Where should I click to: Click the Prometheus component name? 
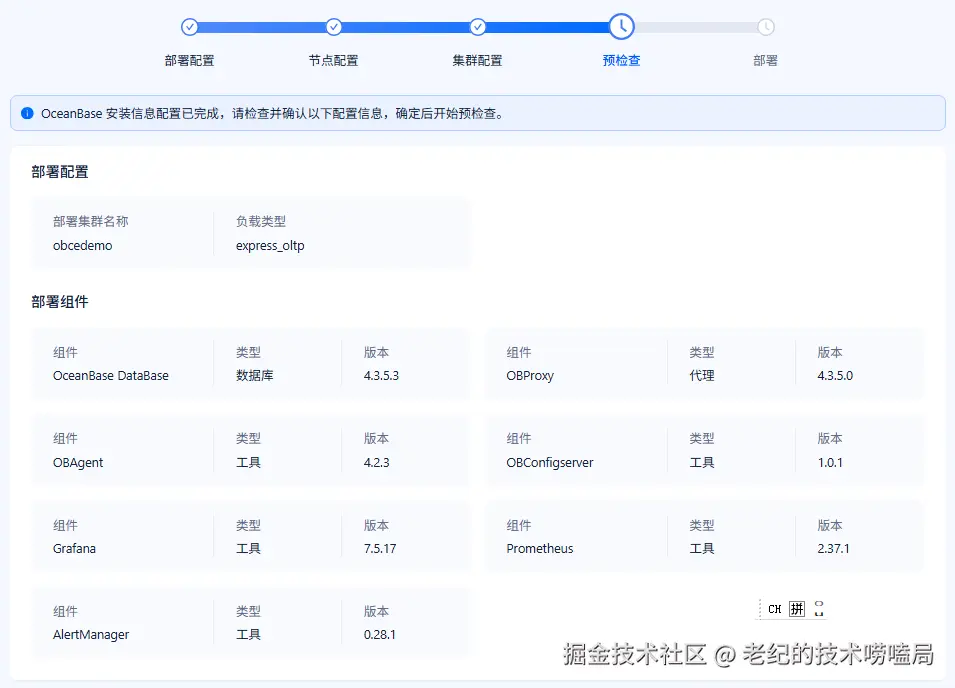tap(540, 549)
